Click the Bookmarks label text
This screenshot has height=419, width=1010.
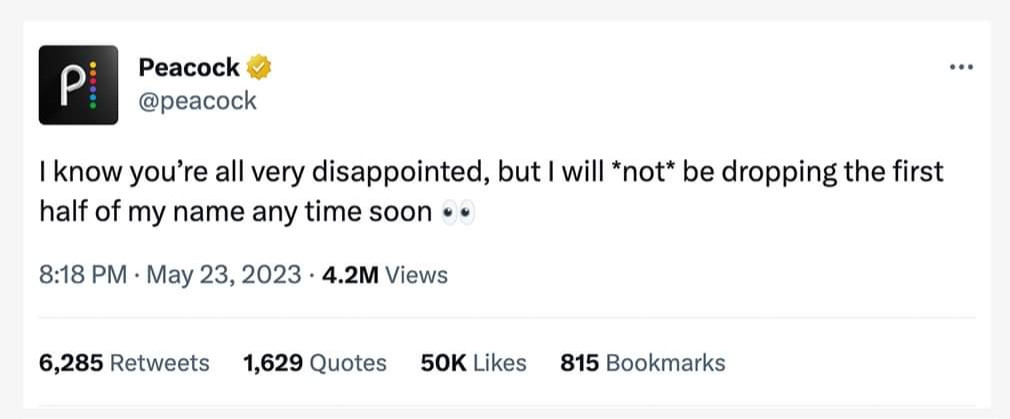[665, 362]
